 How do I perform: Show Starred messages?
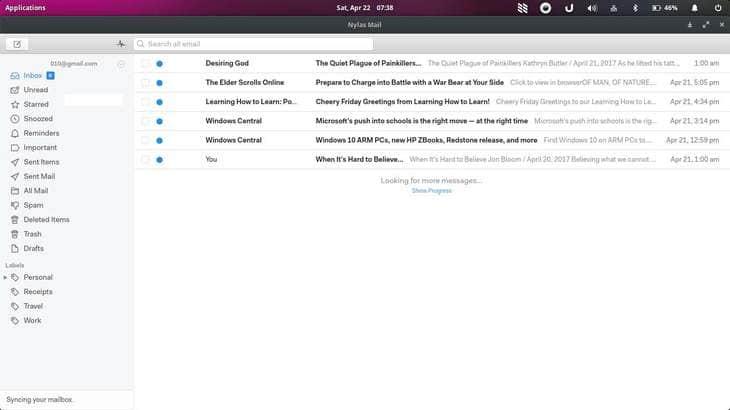click(x=36, y=104)
